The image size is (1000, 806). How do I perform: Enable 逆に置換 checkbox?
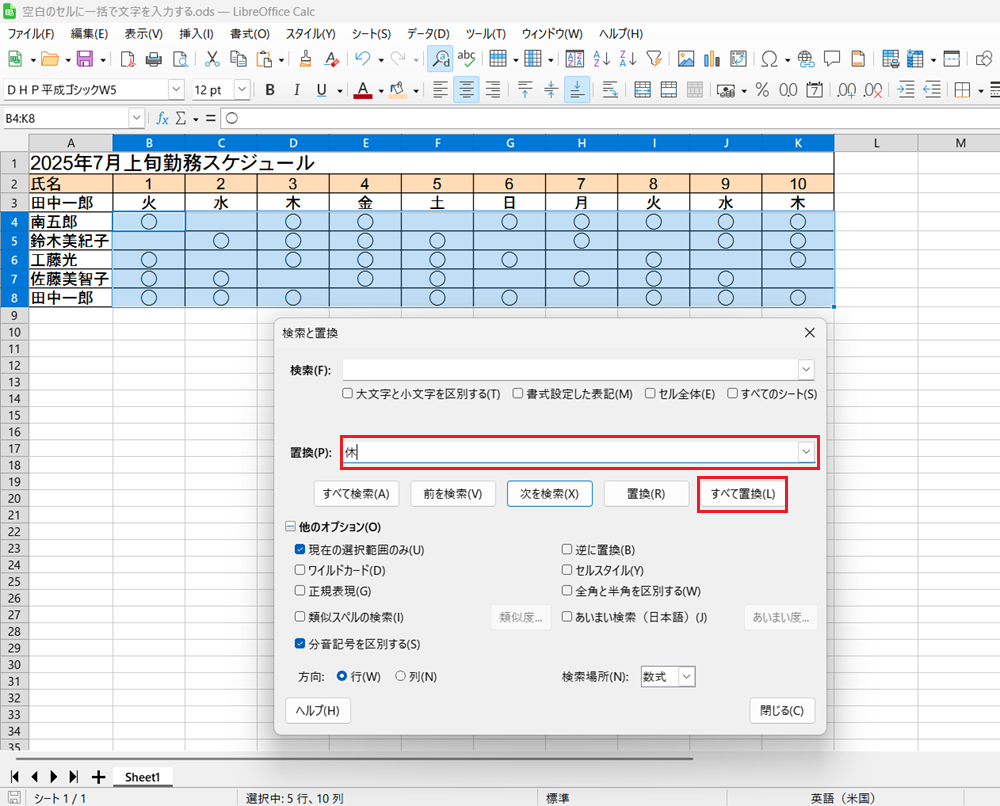[566, 549]
